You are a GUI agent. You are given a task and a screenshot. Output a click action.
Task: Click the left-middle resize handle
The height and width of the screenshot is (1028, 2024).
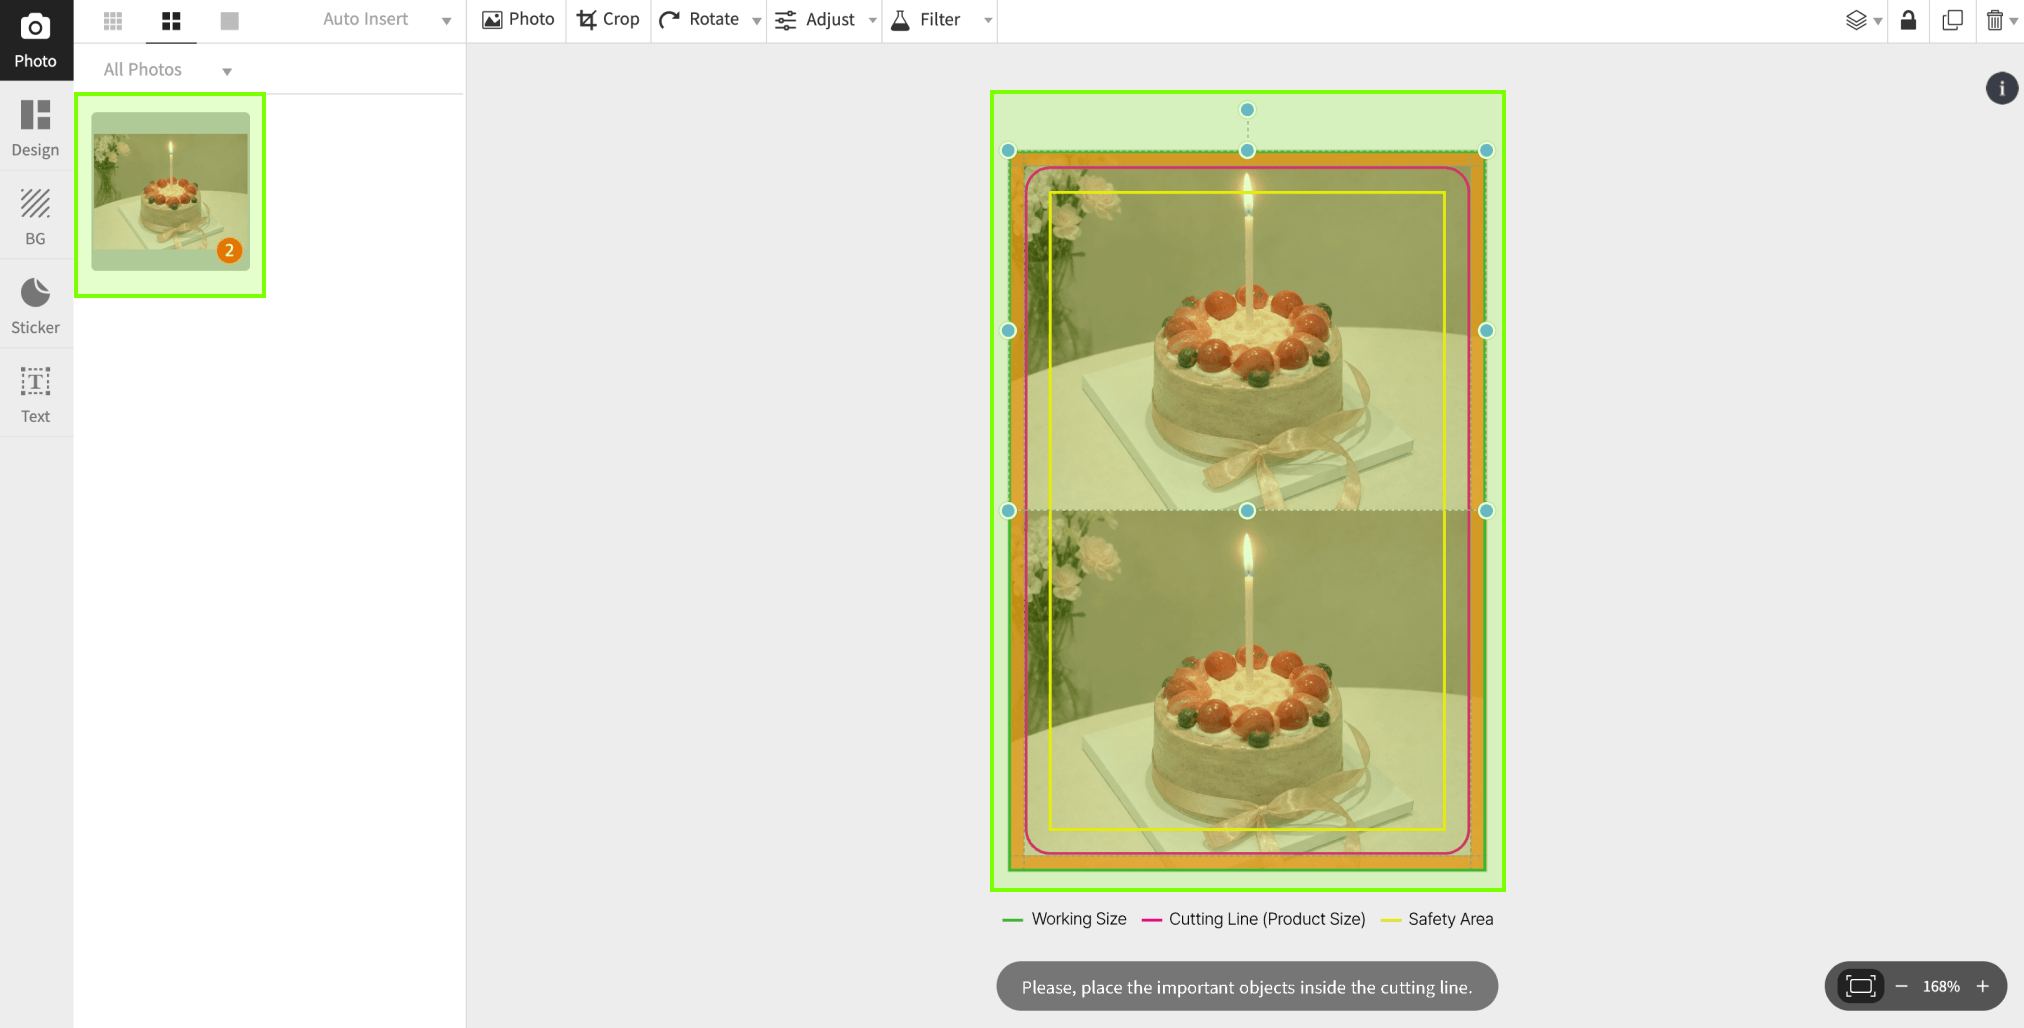pyautogui.click(x=1008, y=331)
